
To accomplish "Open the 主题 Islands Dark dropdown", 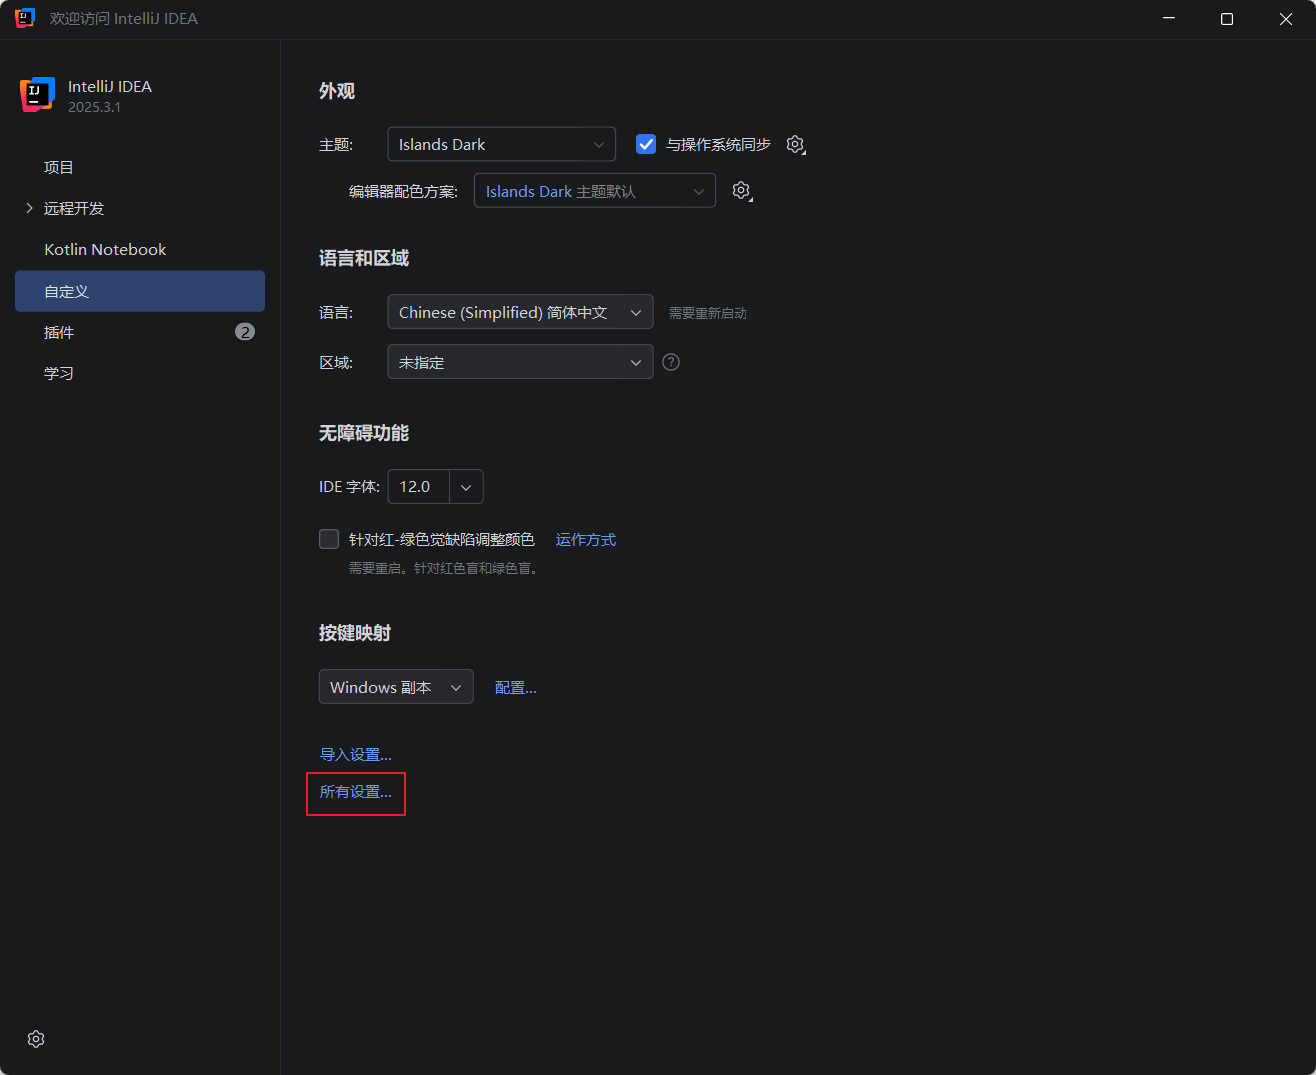I will pyautogui.click(x=501, y=144).
